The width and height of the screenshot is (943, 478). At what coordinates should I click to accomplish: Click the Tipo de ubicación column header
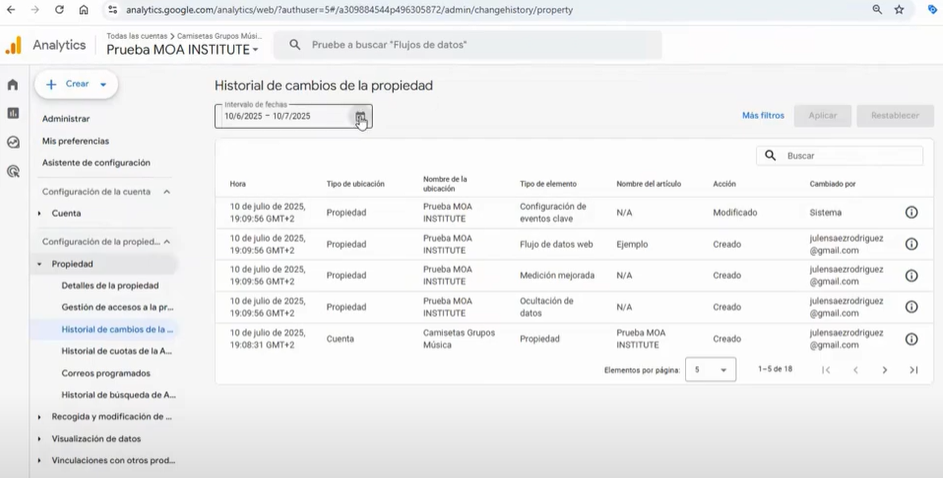tap(355, 184)
